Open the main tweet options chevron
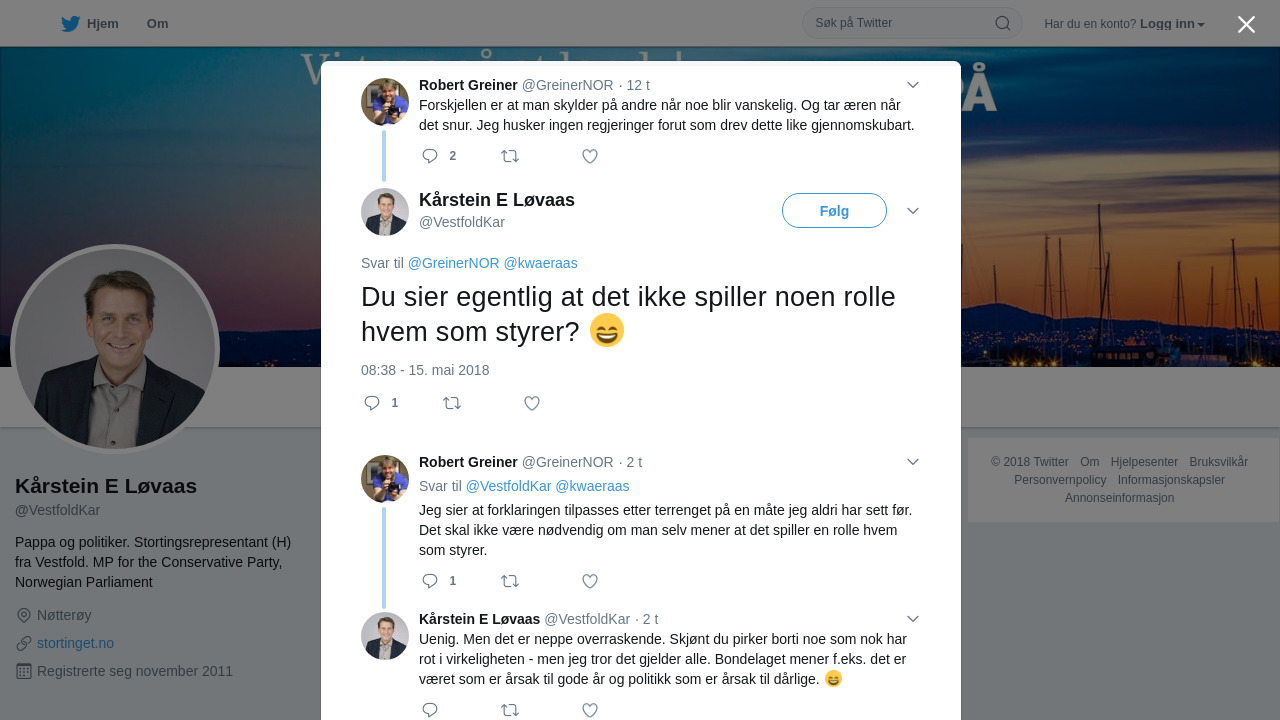The image size is (1280, 720). tap(913, 211)
